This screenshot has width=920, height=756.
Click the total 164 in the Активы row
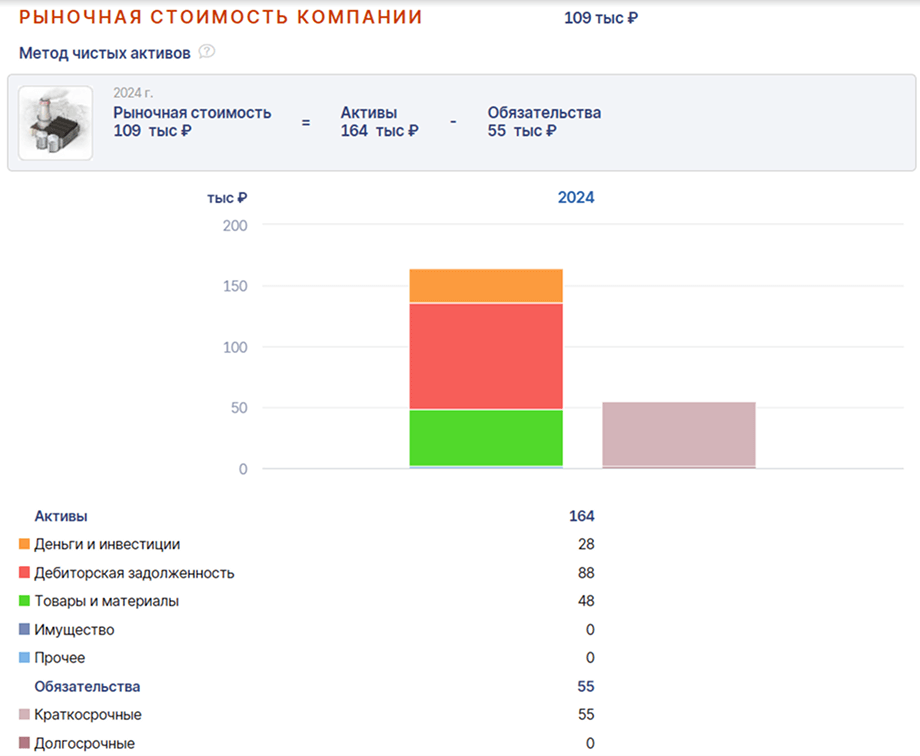click(x=581, y=516)
